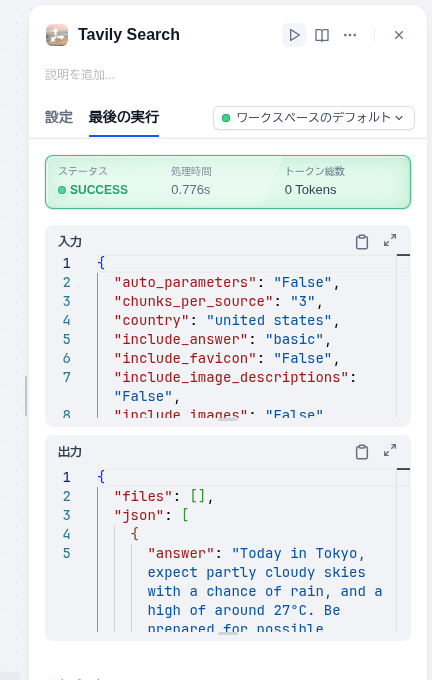Image resolution: width=432 pixels, height=680 pixels.
Task: Close the Tavily Search panel
Action: click(399, 35)
